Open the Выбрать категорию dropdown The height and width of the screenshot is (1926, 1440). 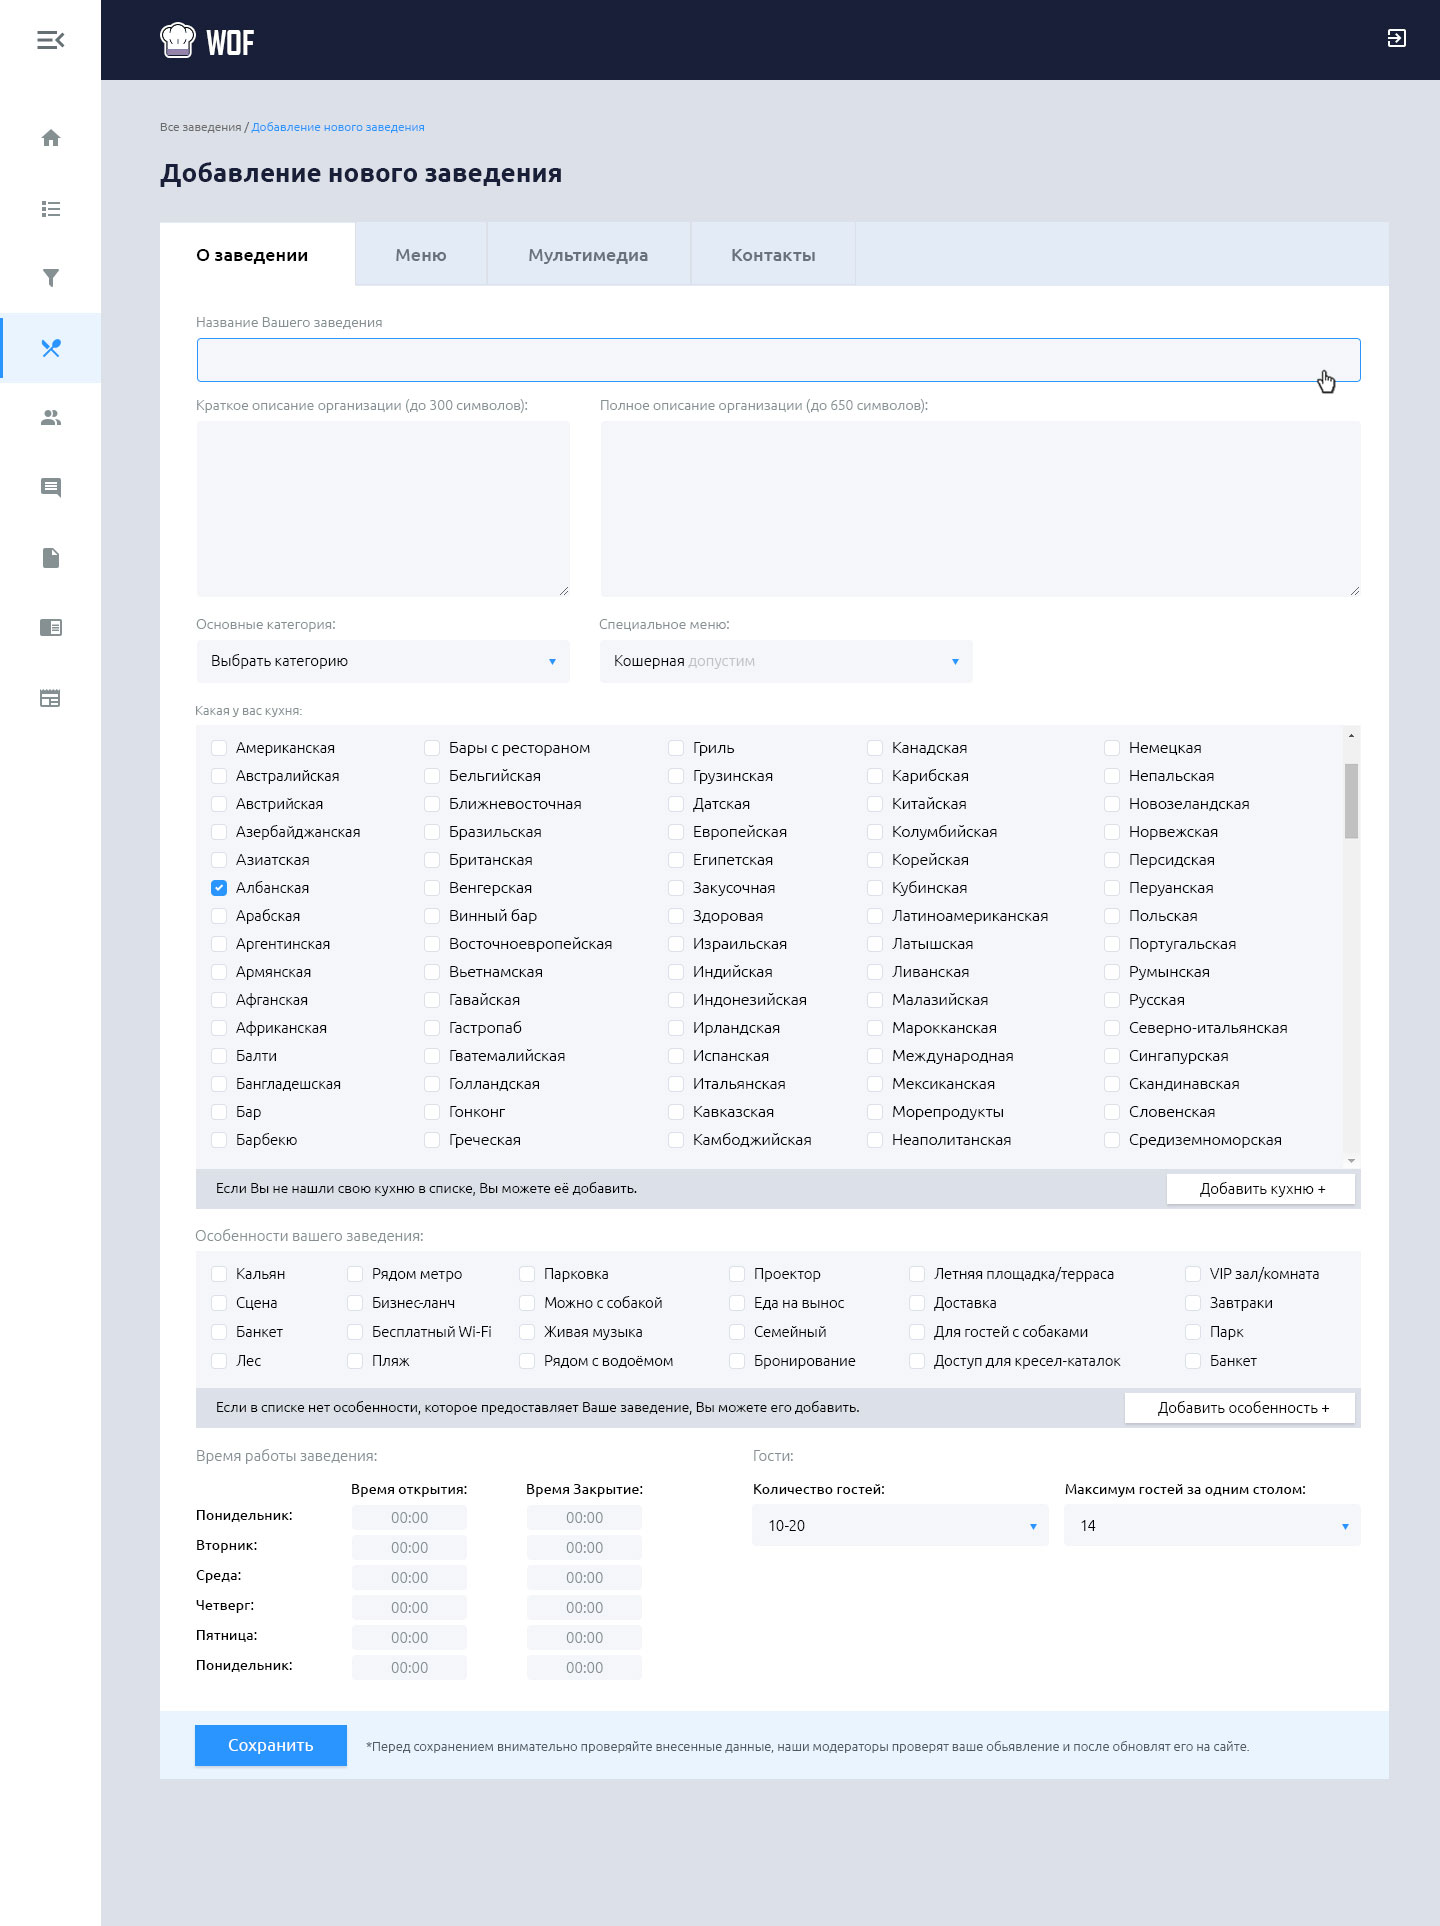(x=383, y=661)
